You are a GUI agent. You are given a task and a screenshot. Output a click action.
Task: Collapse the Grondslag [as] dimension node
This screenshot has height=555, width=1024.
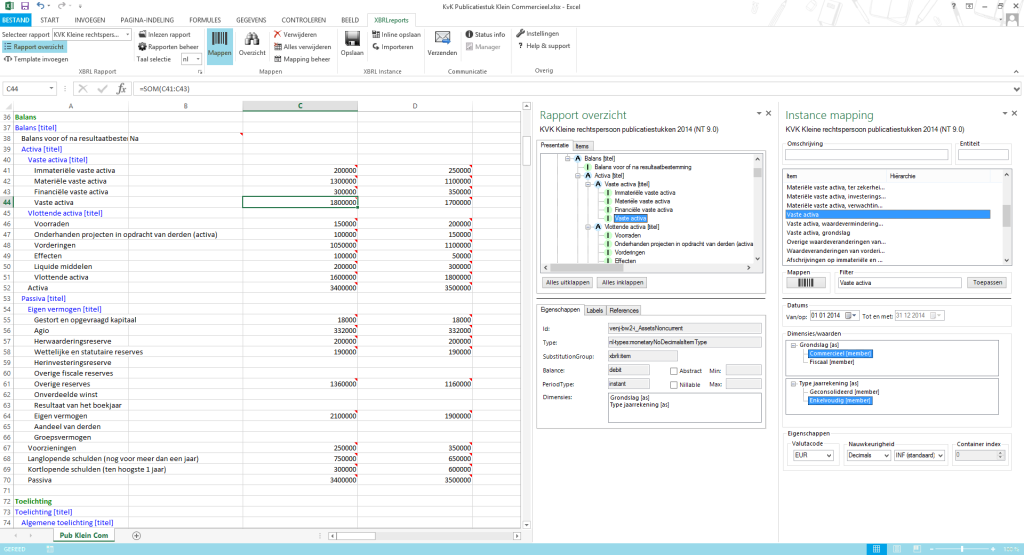(x=793, y=345)
